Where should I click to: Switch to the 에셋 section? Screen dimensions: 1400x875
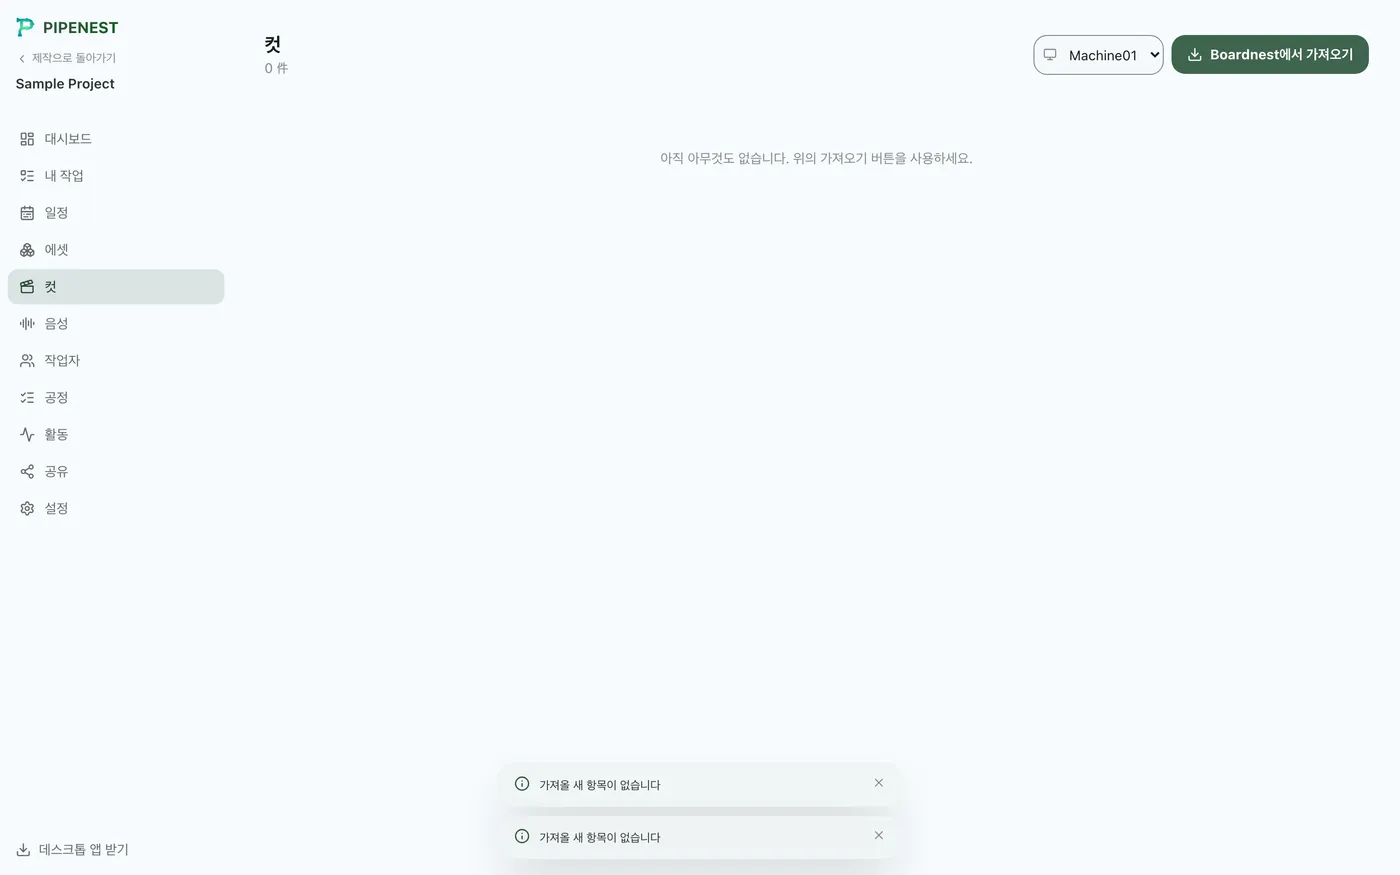pyautogui.click(x=116, y=250)
